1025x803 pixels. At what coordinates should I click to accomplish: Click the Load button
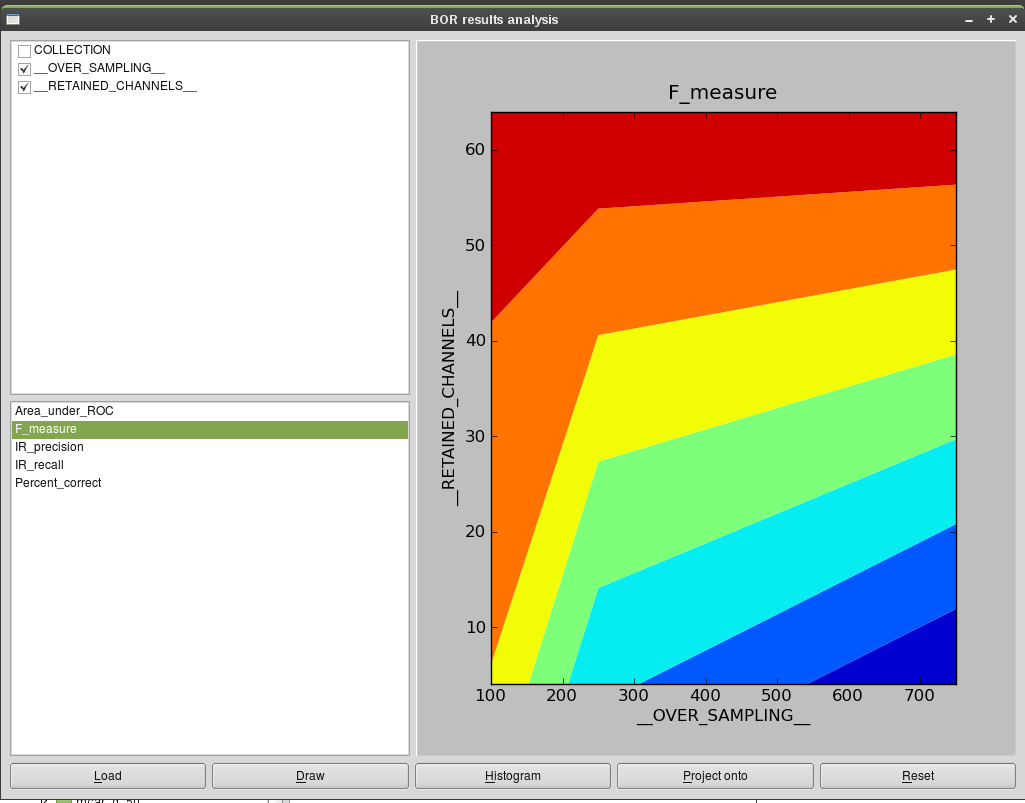(x=108, y=776)
